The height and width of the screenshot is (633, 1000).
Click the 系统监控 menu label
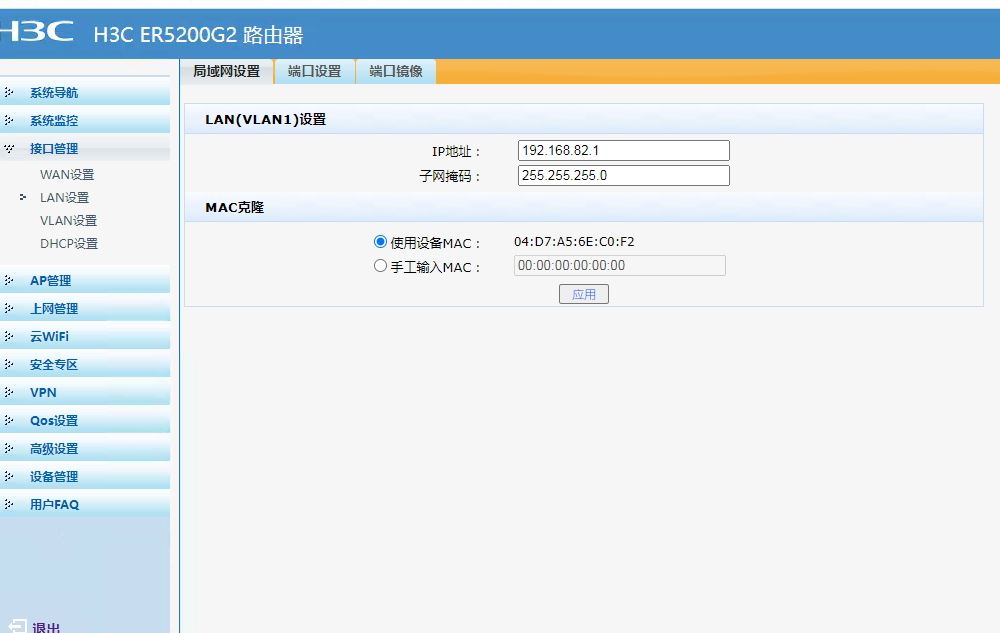54,121
